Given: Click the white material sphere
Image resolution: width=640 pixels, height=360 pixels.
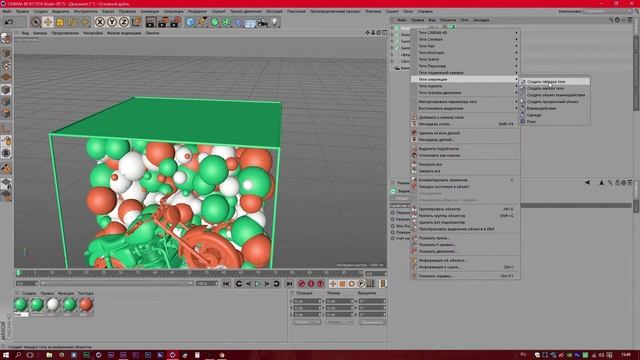Looking at the screenshot, I should (x=53, y=304).
